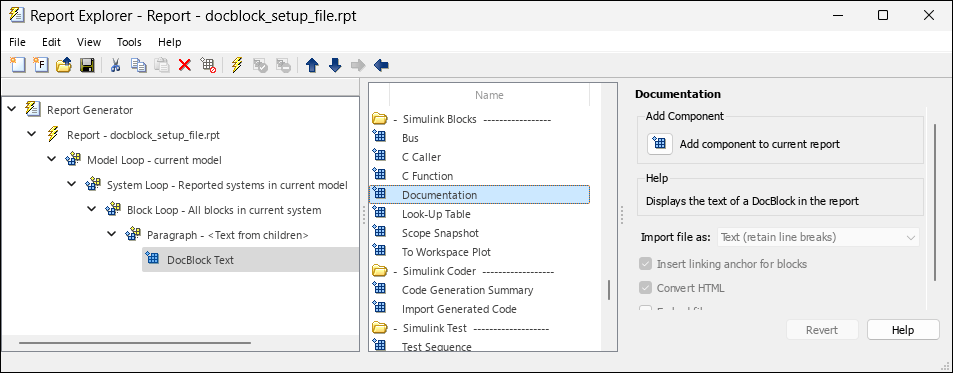Click the Help button in properties pane
The height and width of the screenshot is (373, 953).
pos(903,330)
